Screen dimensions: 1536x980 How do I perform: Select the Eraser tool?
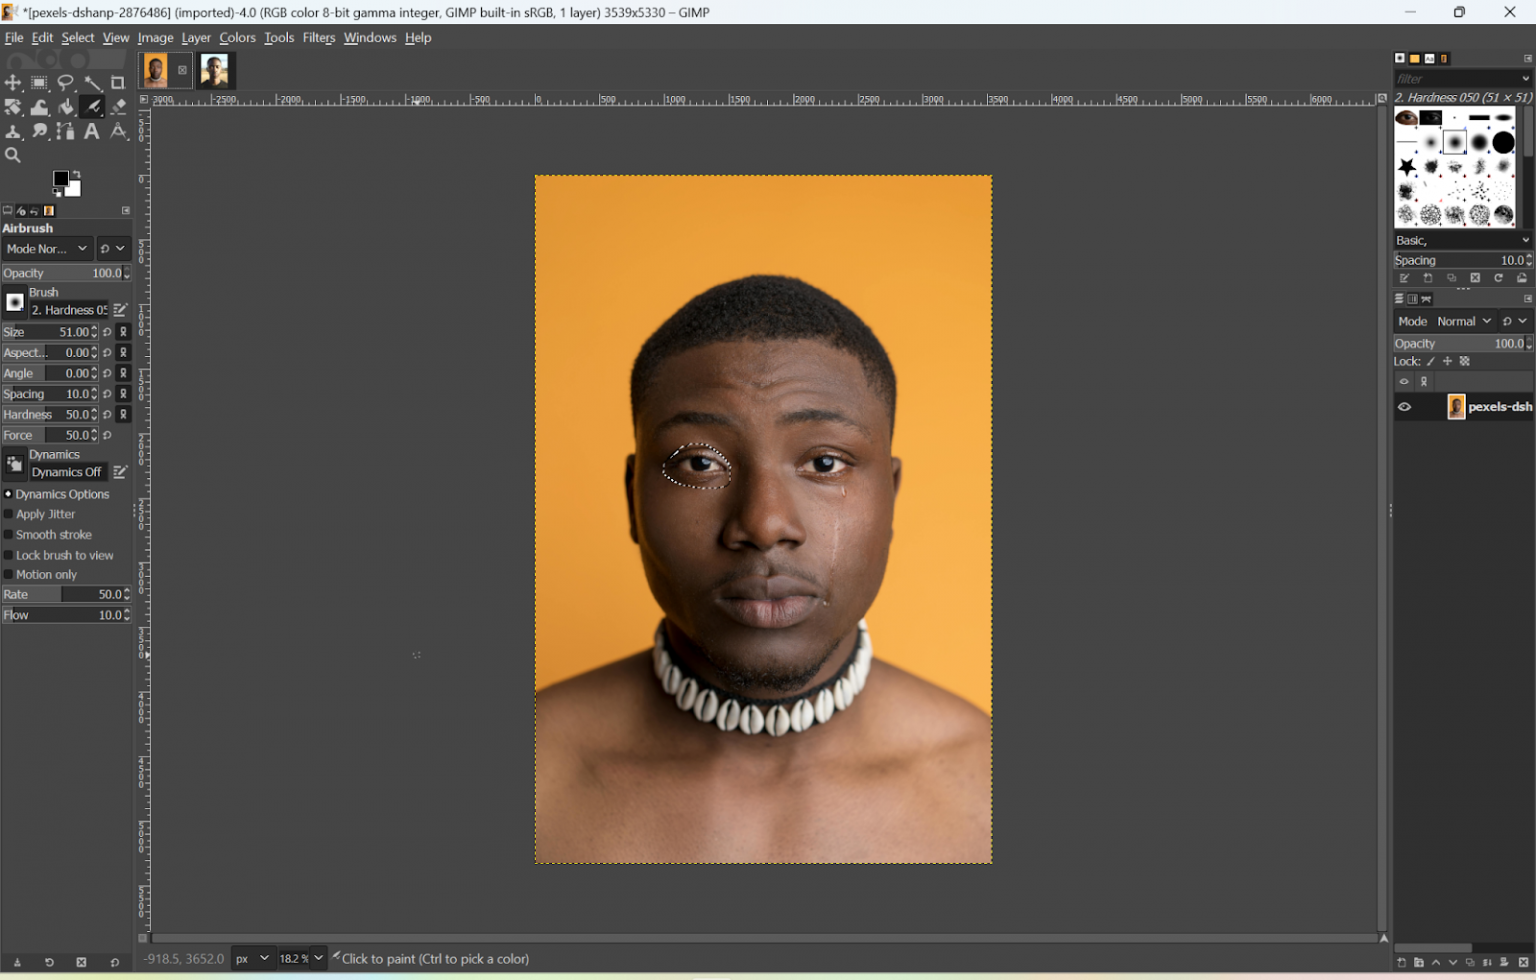(119, 107)
